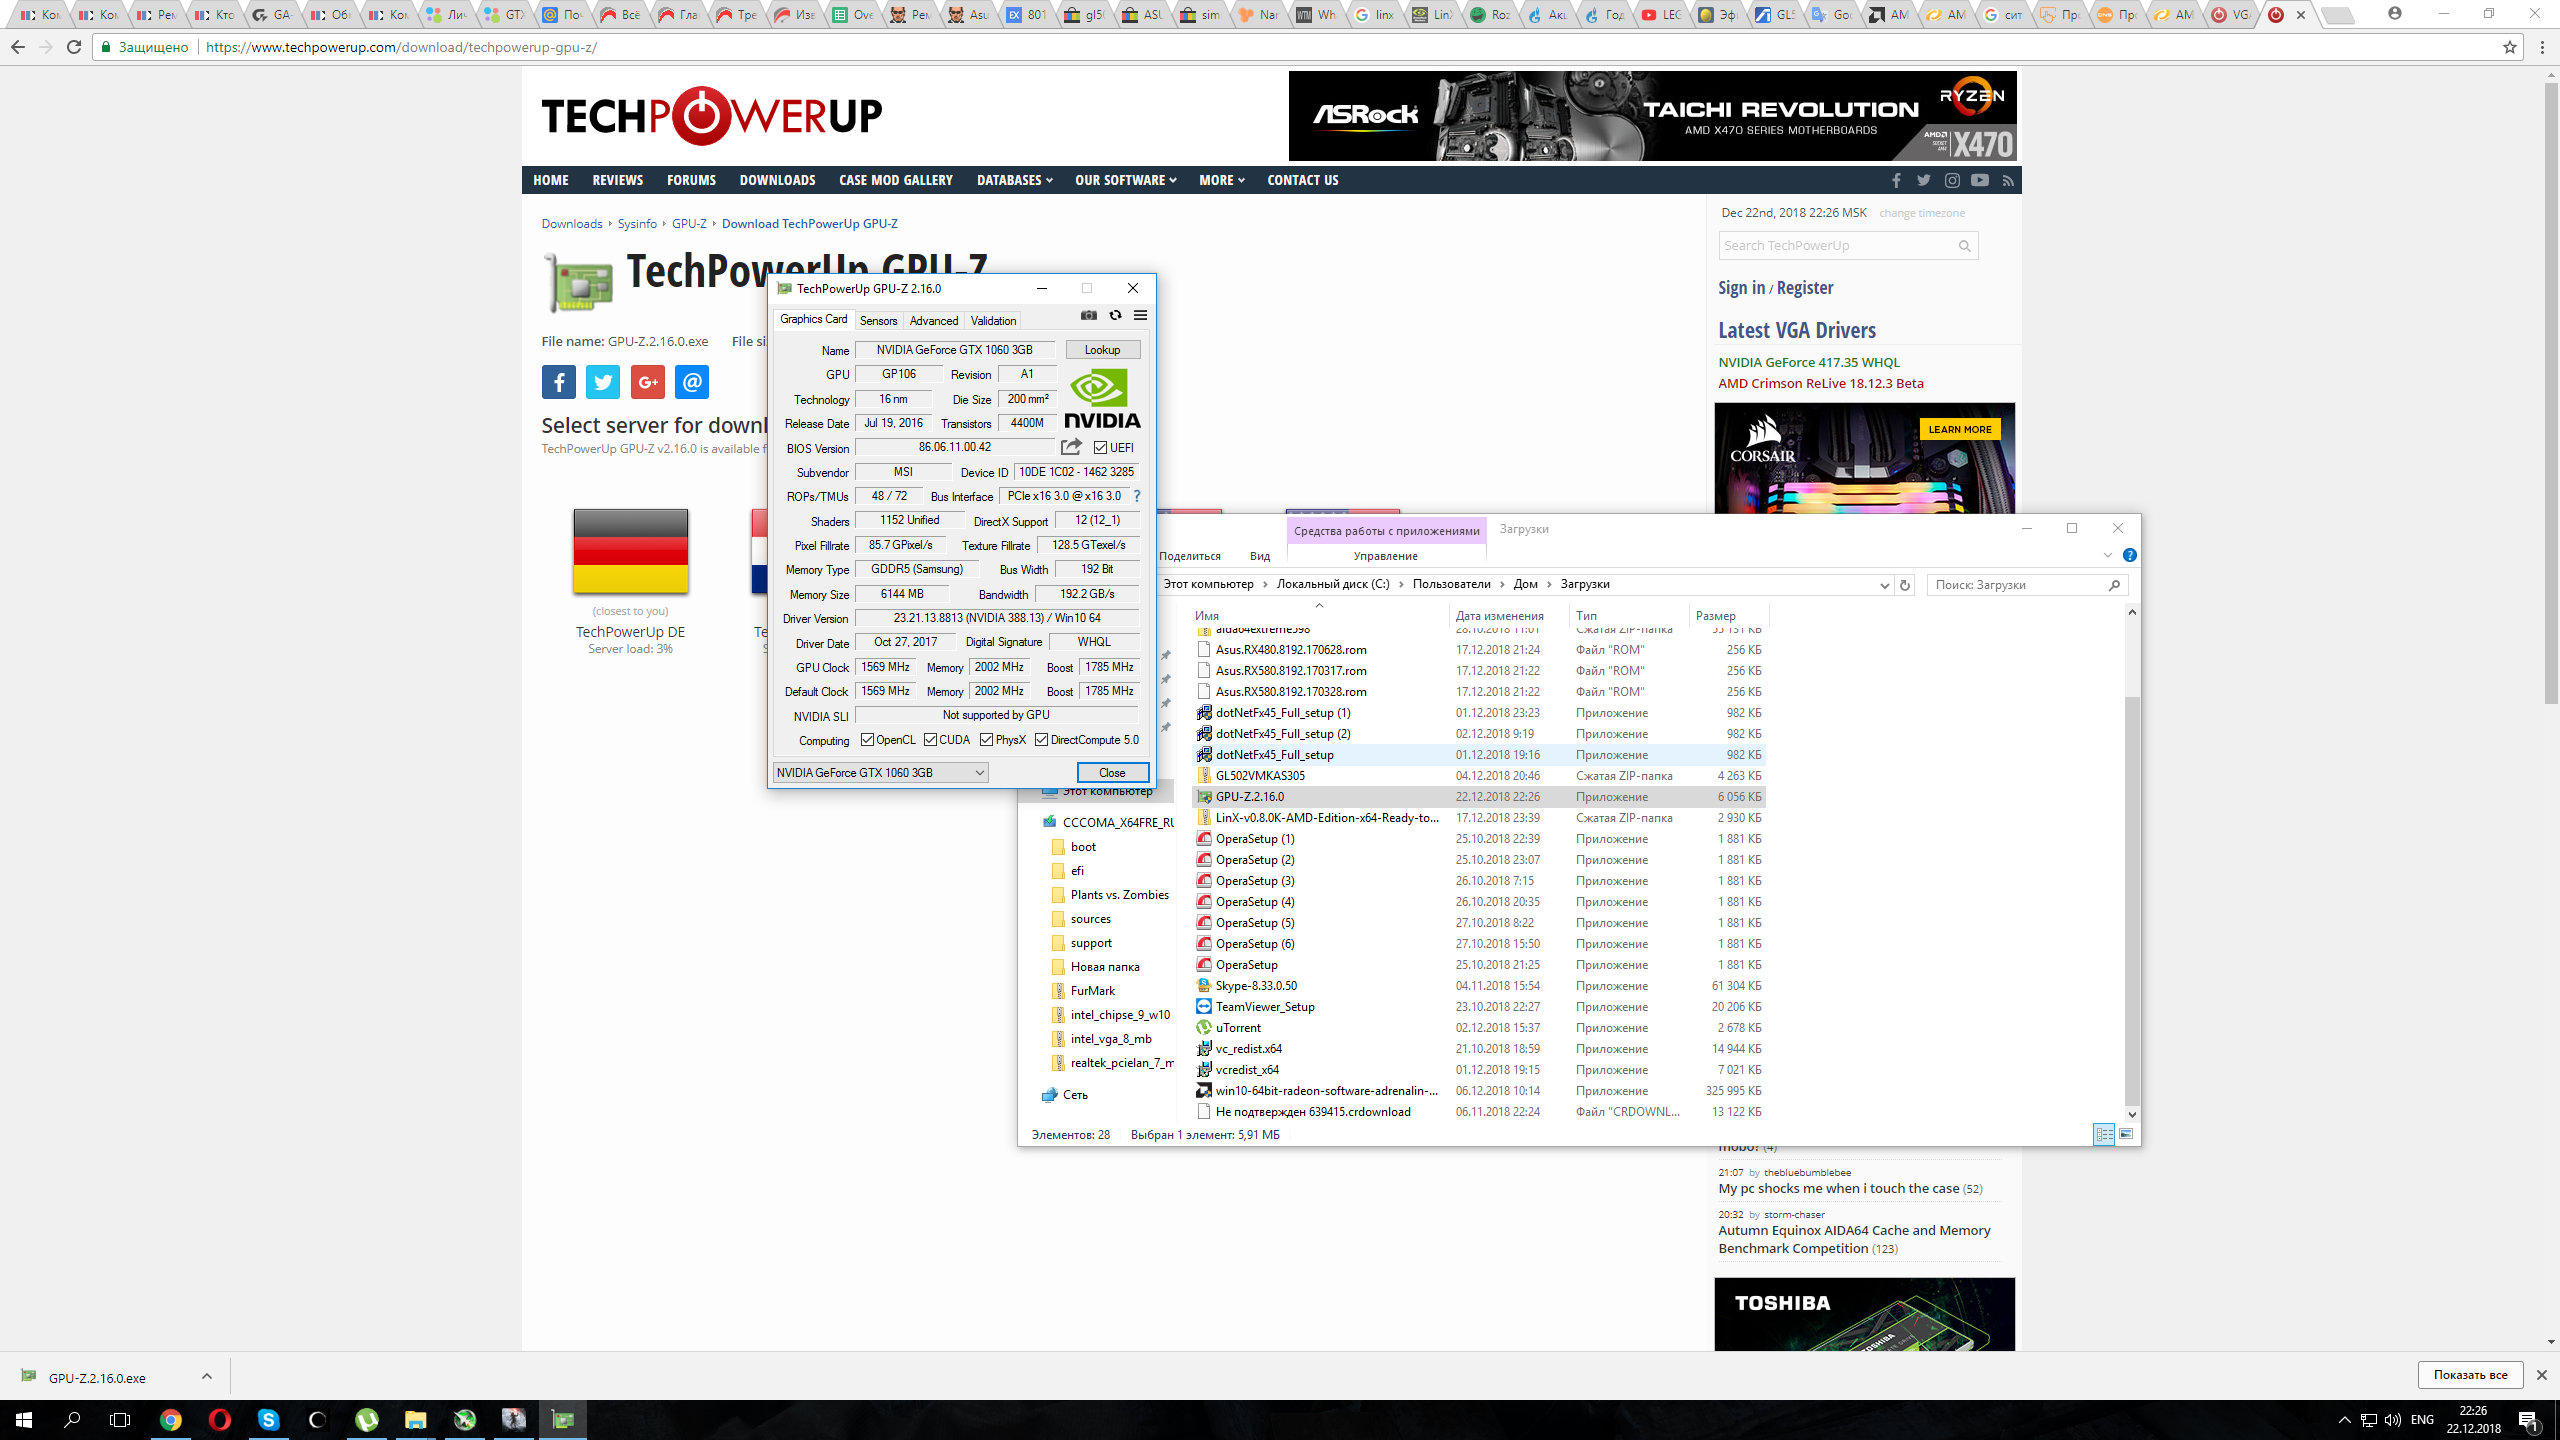Expand Explorer address bar history dropdown
Image resolution: width=2560 pixels, height=1440 pixels.
[x=1884, y=585]
